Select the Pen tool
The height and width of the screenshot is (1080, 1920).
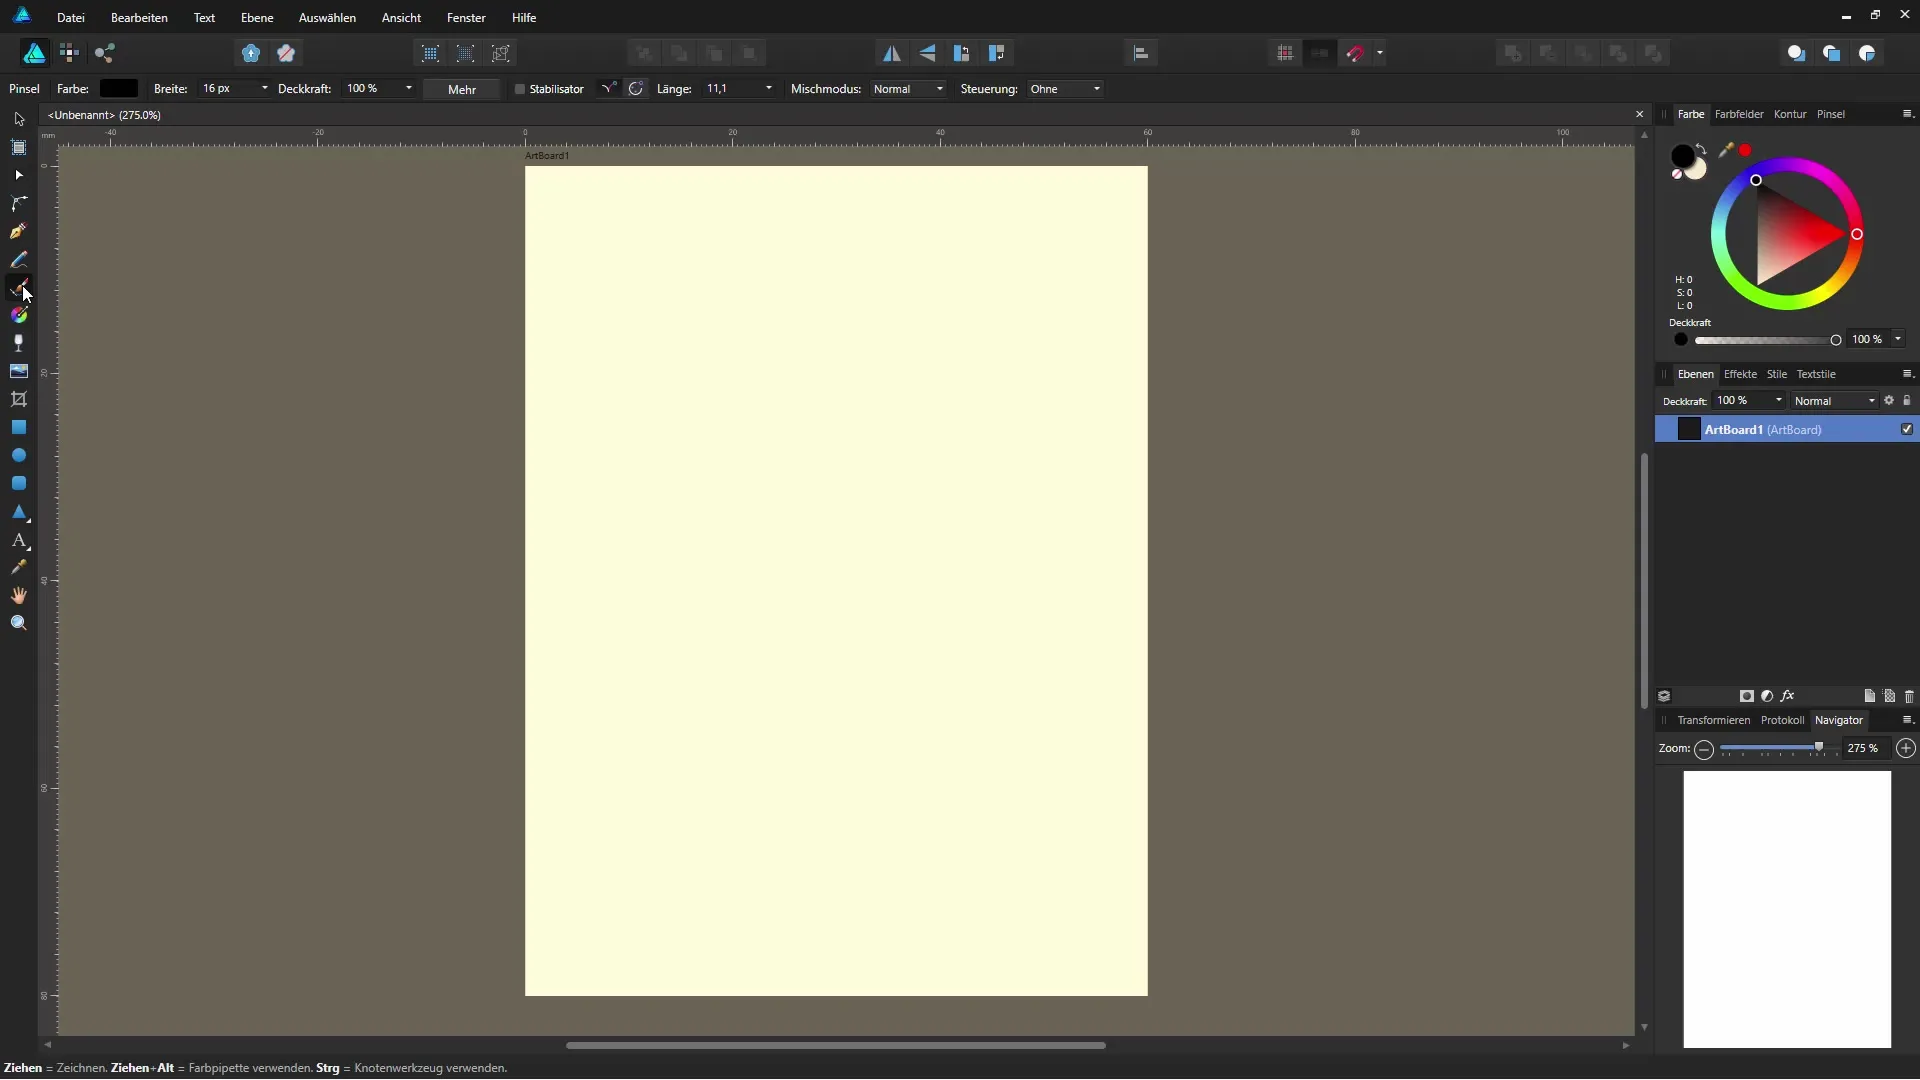click(x=19, y=231)
